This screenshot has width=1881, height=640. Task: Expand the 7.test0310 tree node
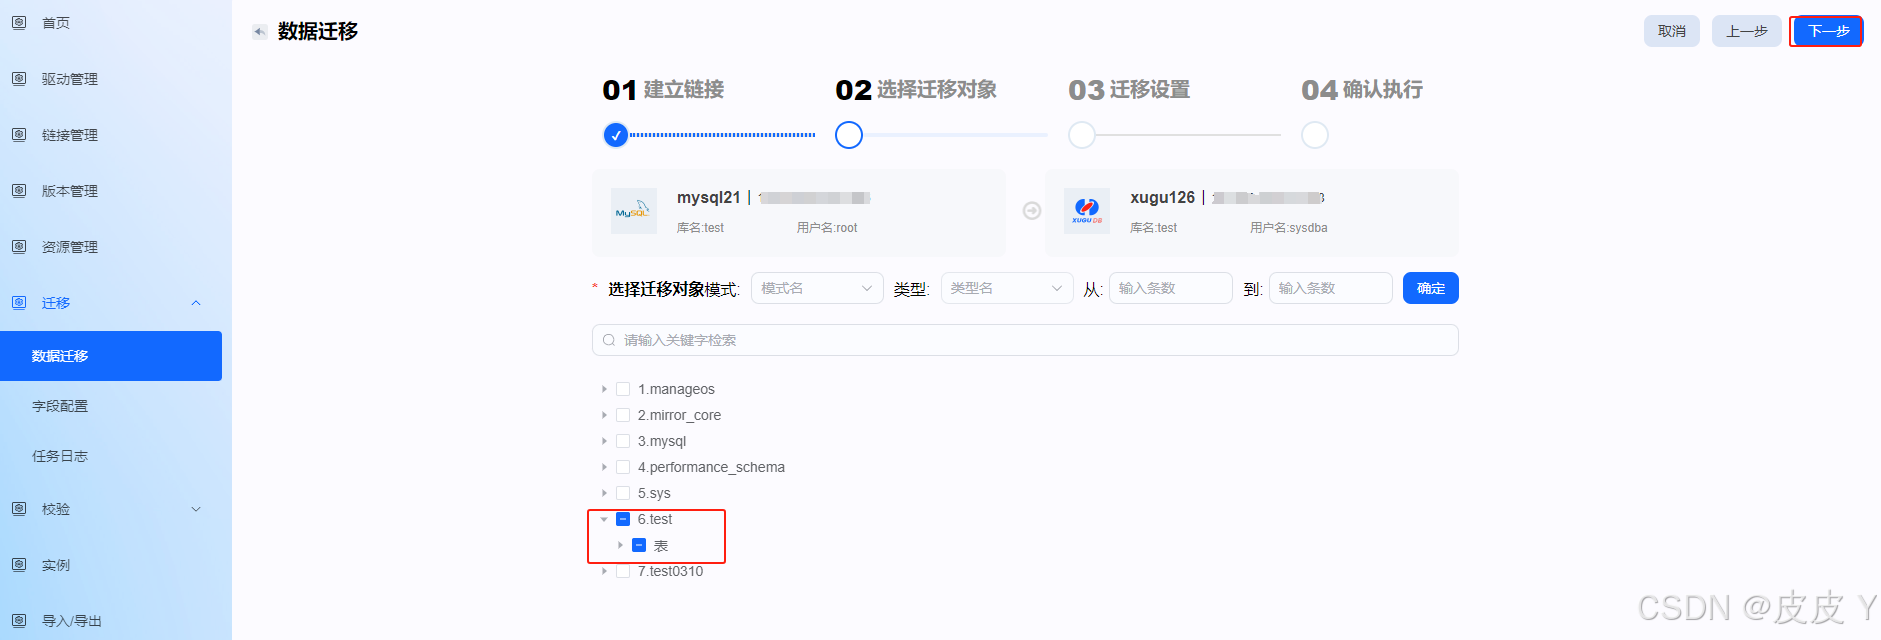[604, 571]
